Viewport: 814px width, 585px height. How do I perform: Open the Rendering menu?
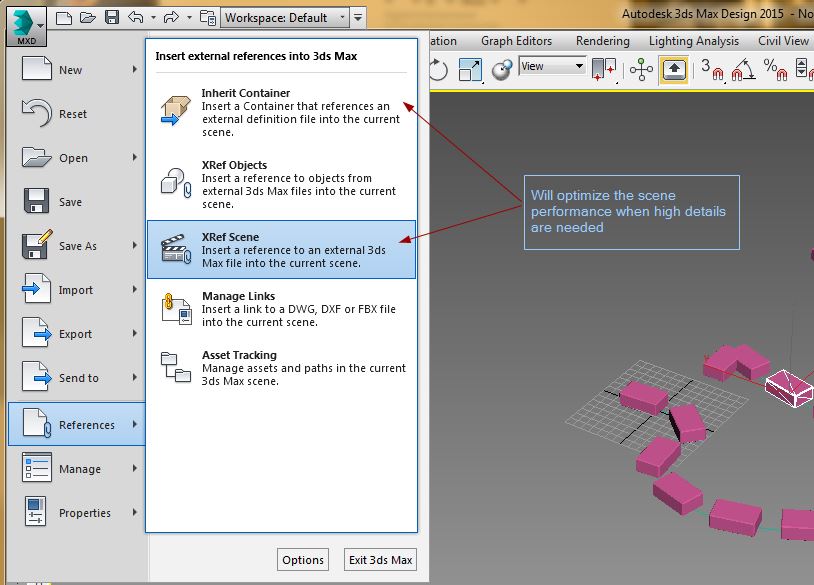602,41
